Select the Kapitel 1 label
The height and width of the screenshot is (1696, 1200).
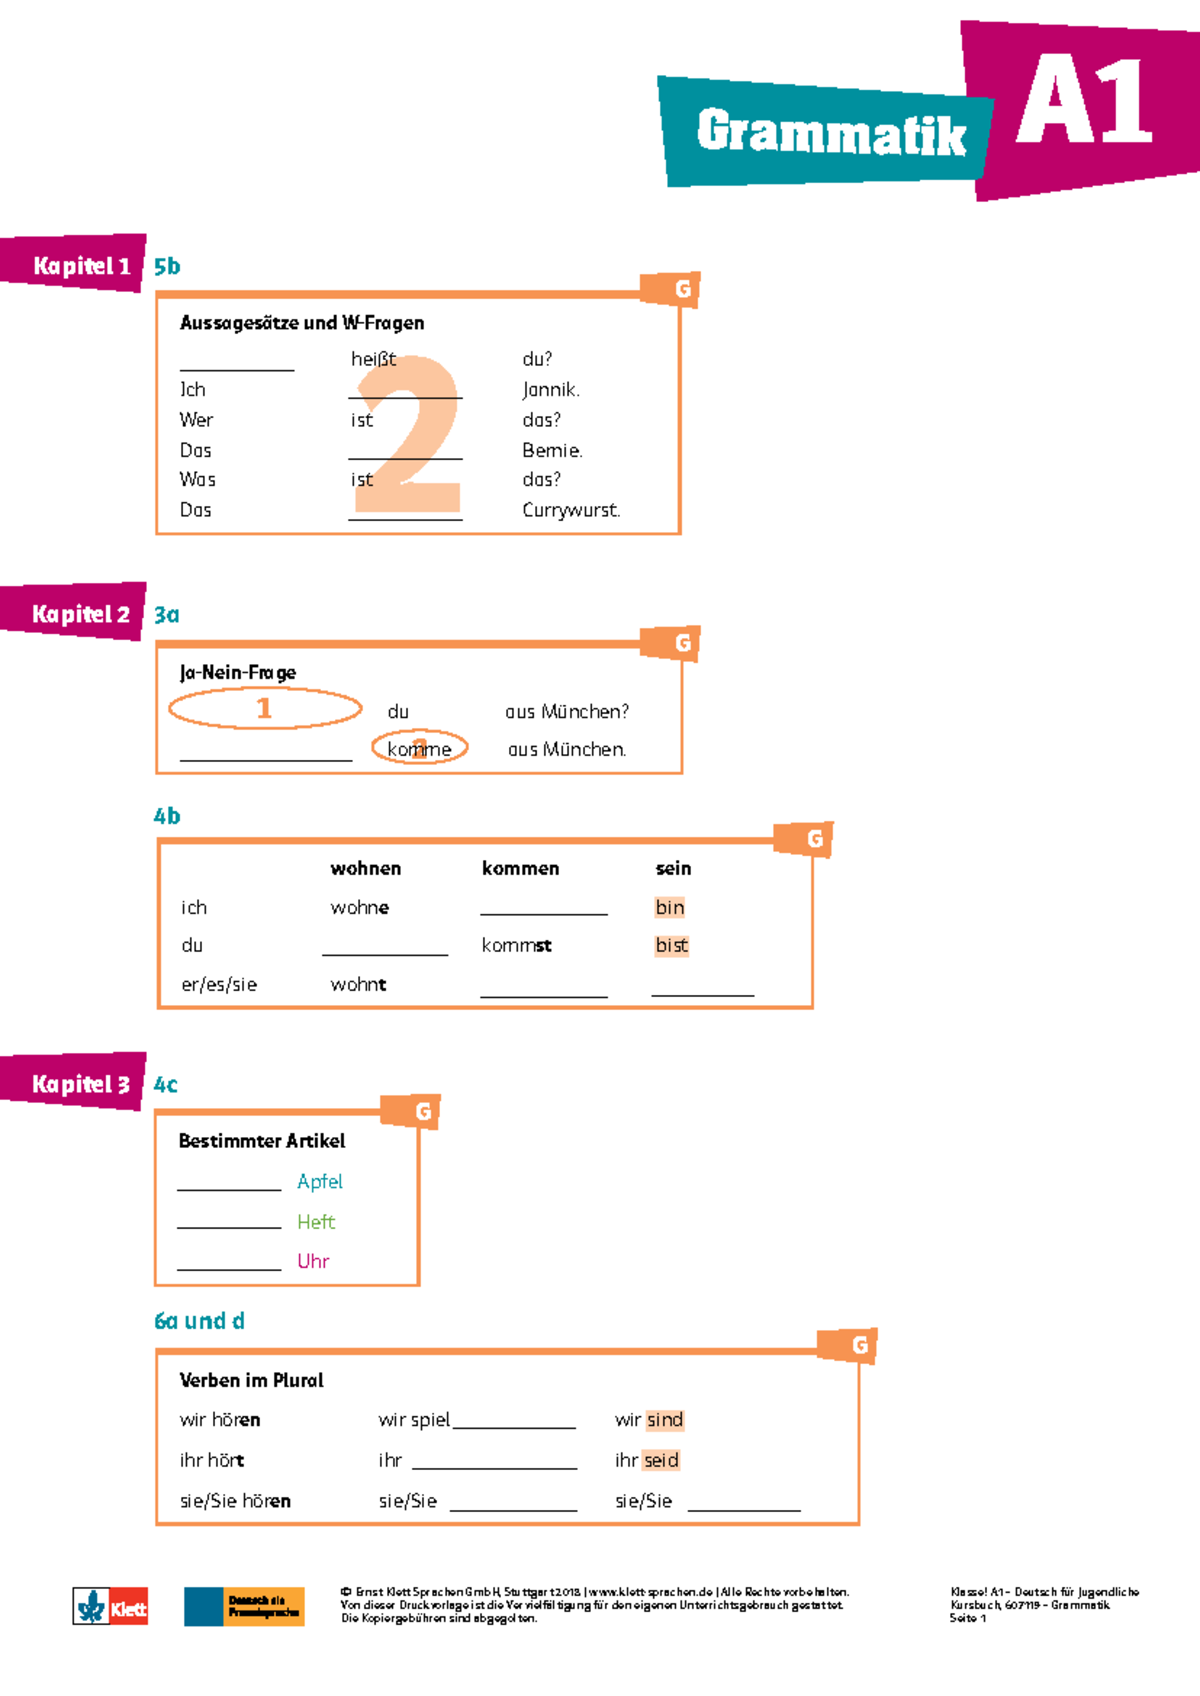[80, 265]
